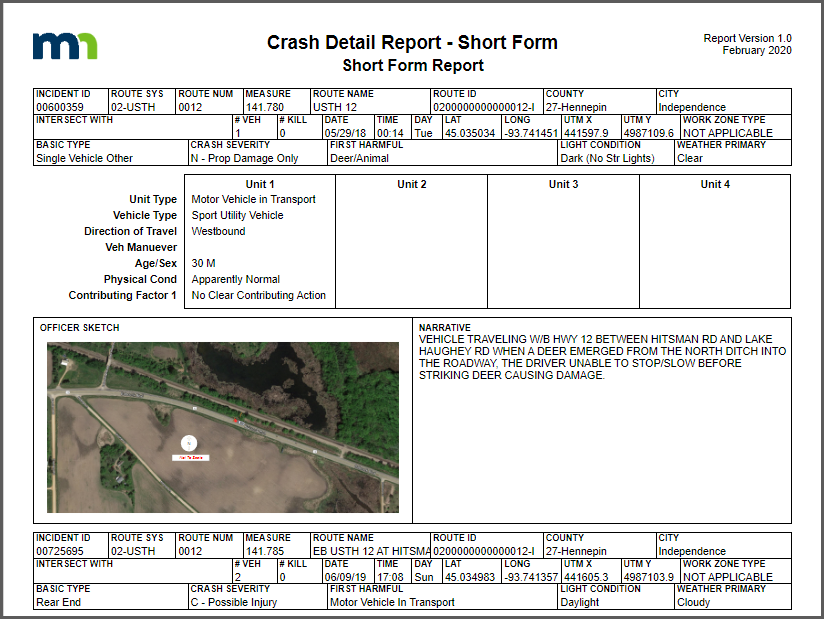
Task: Click the 'C - Possible Injury' severity value
Action: pos(238,602)
